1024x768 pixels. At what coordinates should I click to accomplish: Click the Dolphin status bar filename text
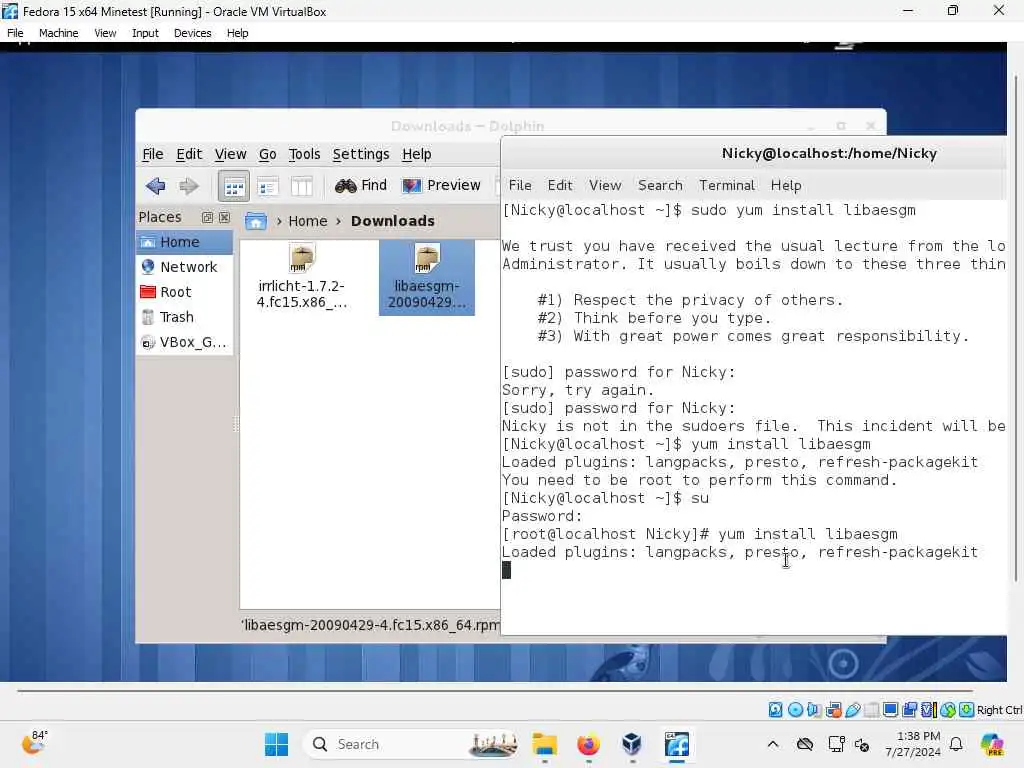[370, 625]
